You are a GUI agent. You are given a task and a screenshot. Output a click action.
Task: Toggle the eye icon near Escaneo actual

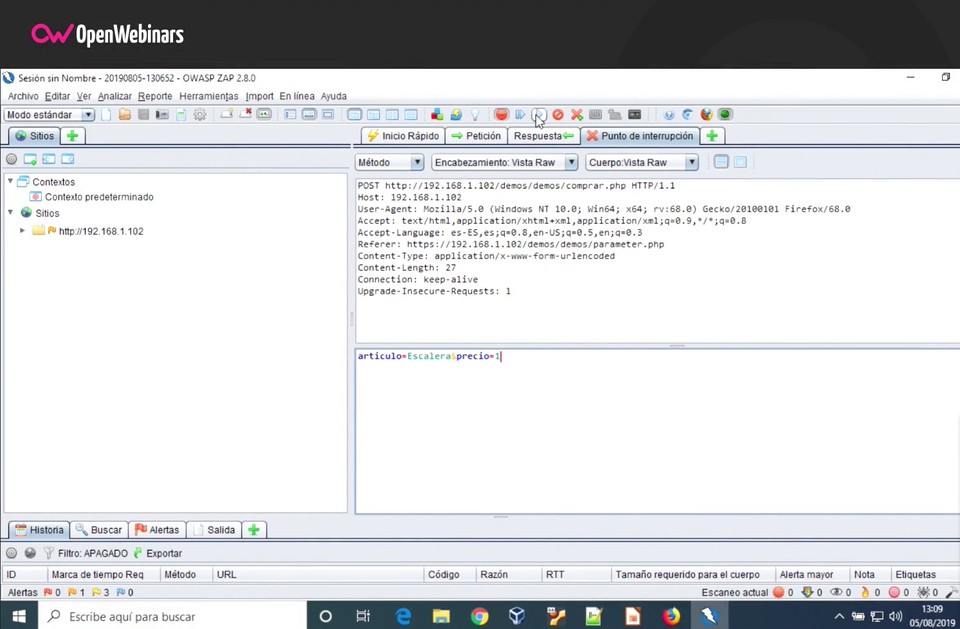[x=836, y=592]
